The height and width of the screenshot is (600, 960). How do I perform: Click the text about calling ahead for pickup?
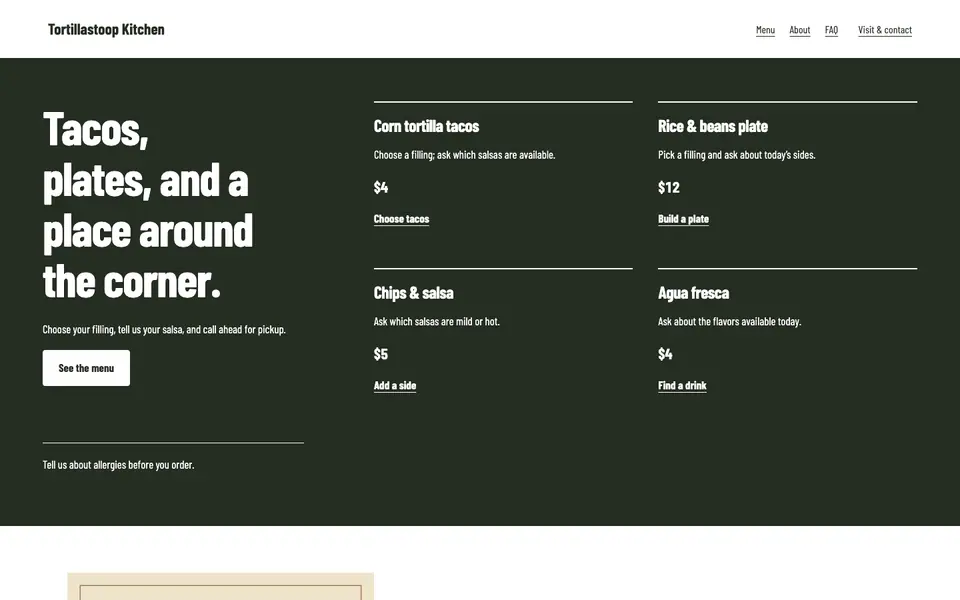tap(164, 329)
